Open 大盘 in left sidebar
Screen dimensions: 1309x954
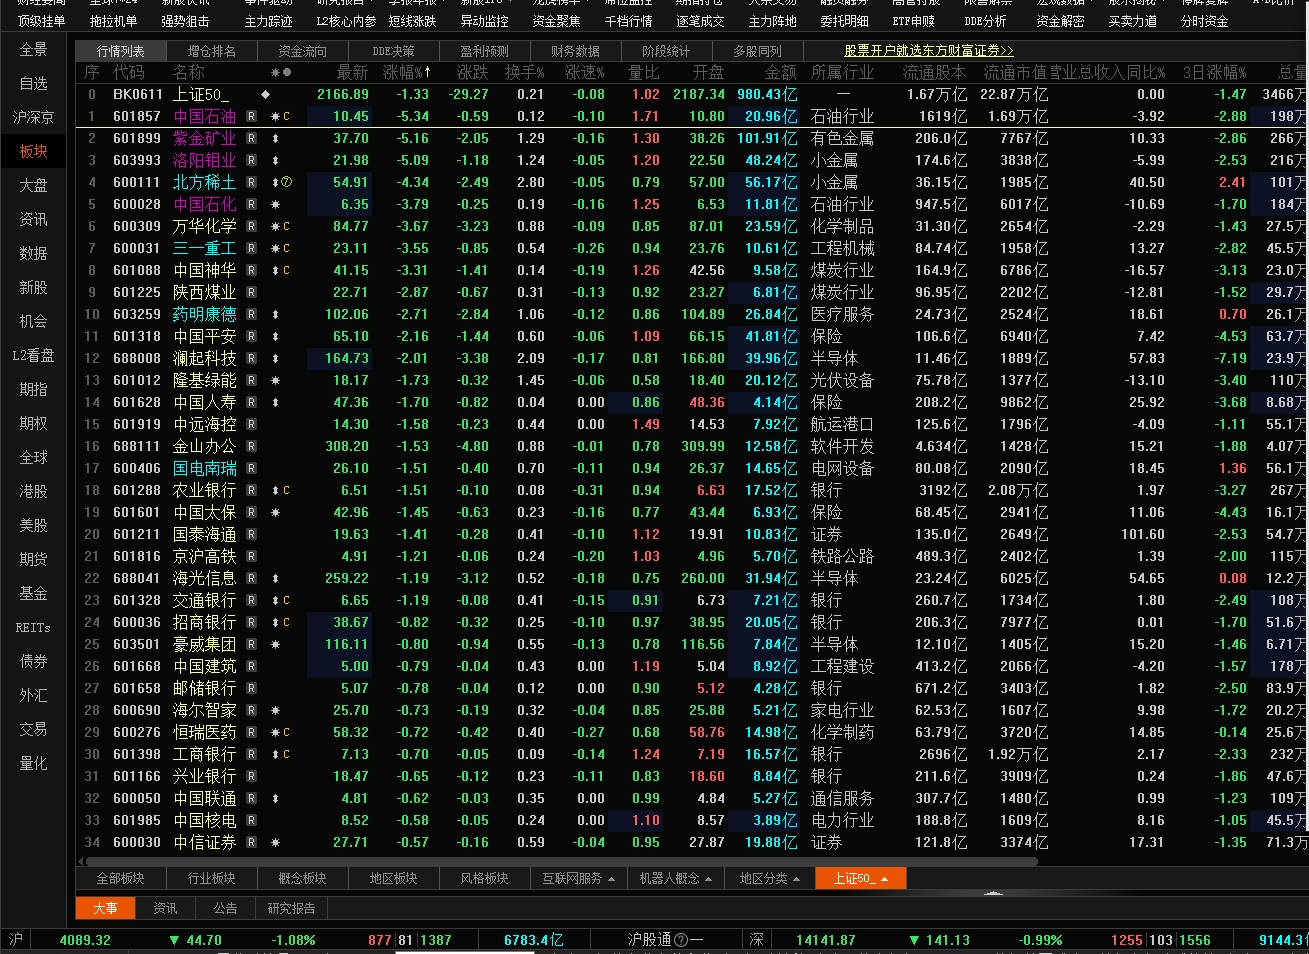pos(33,185)
